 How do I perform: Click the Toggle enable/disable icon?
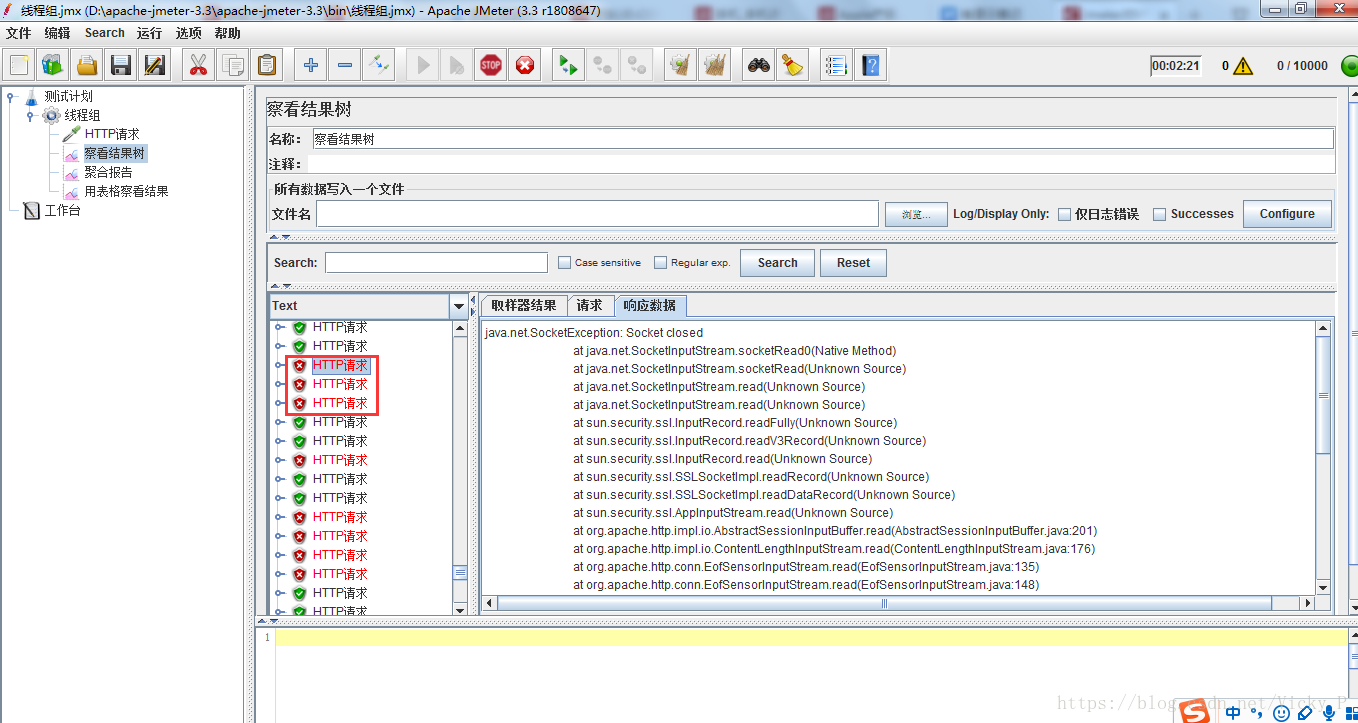pyautogui.click(x=379, y=66)
